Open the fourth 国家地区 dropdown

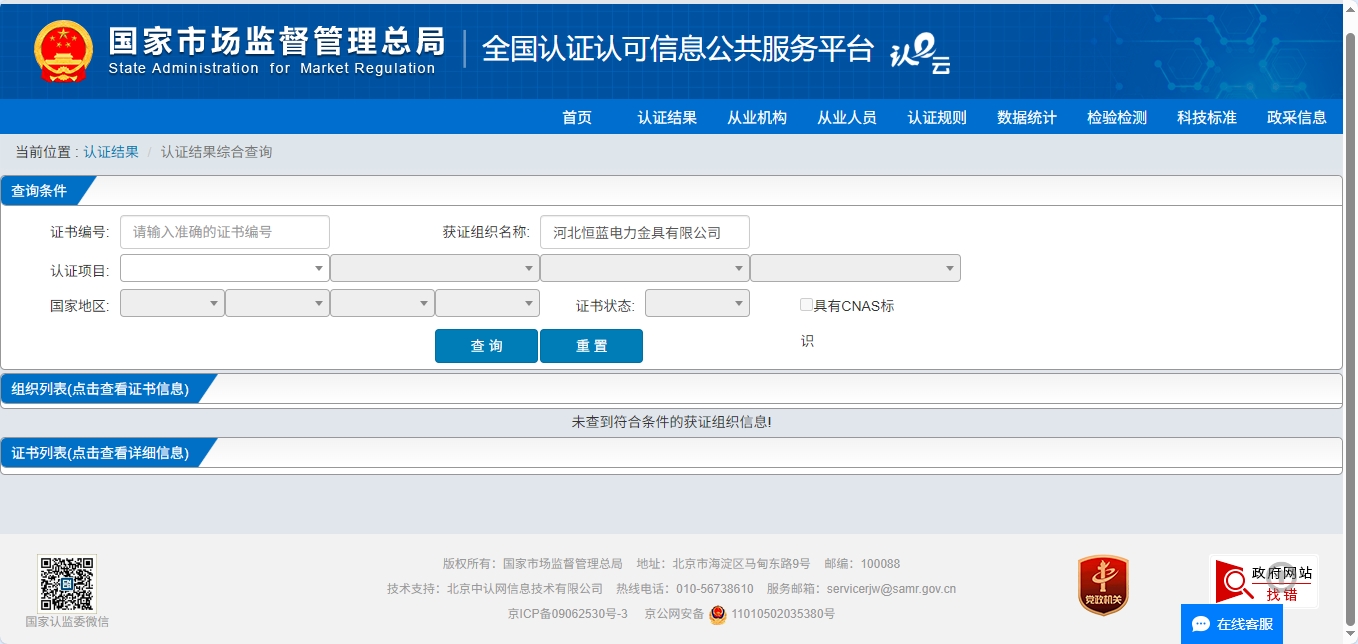[487, 303]
